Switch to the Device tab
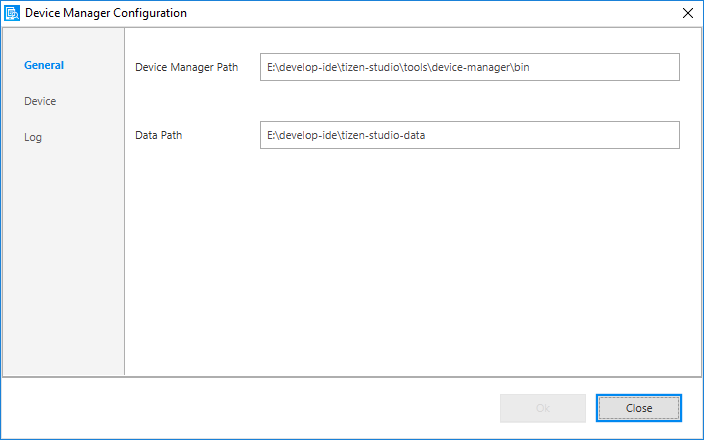704x440 pixels. (x=40, y=102)
